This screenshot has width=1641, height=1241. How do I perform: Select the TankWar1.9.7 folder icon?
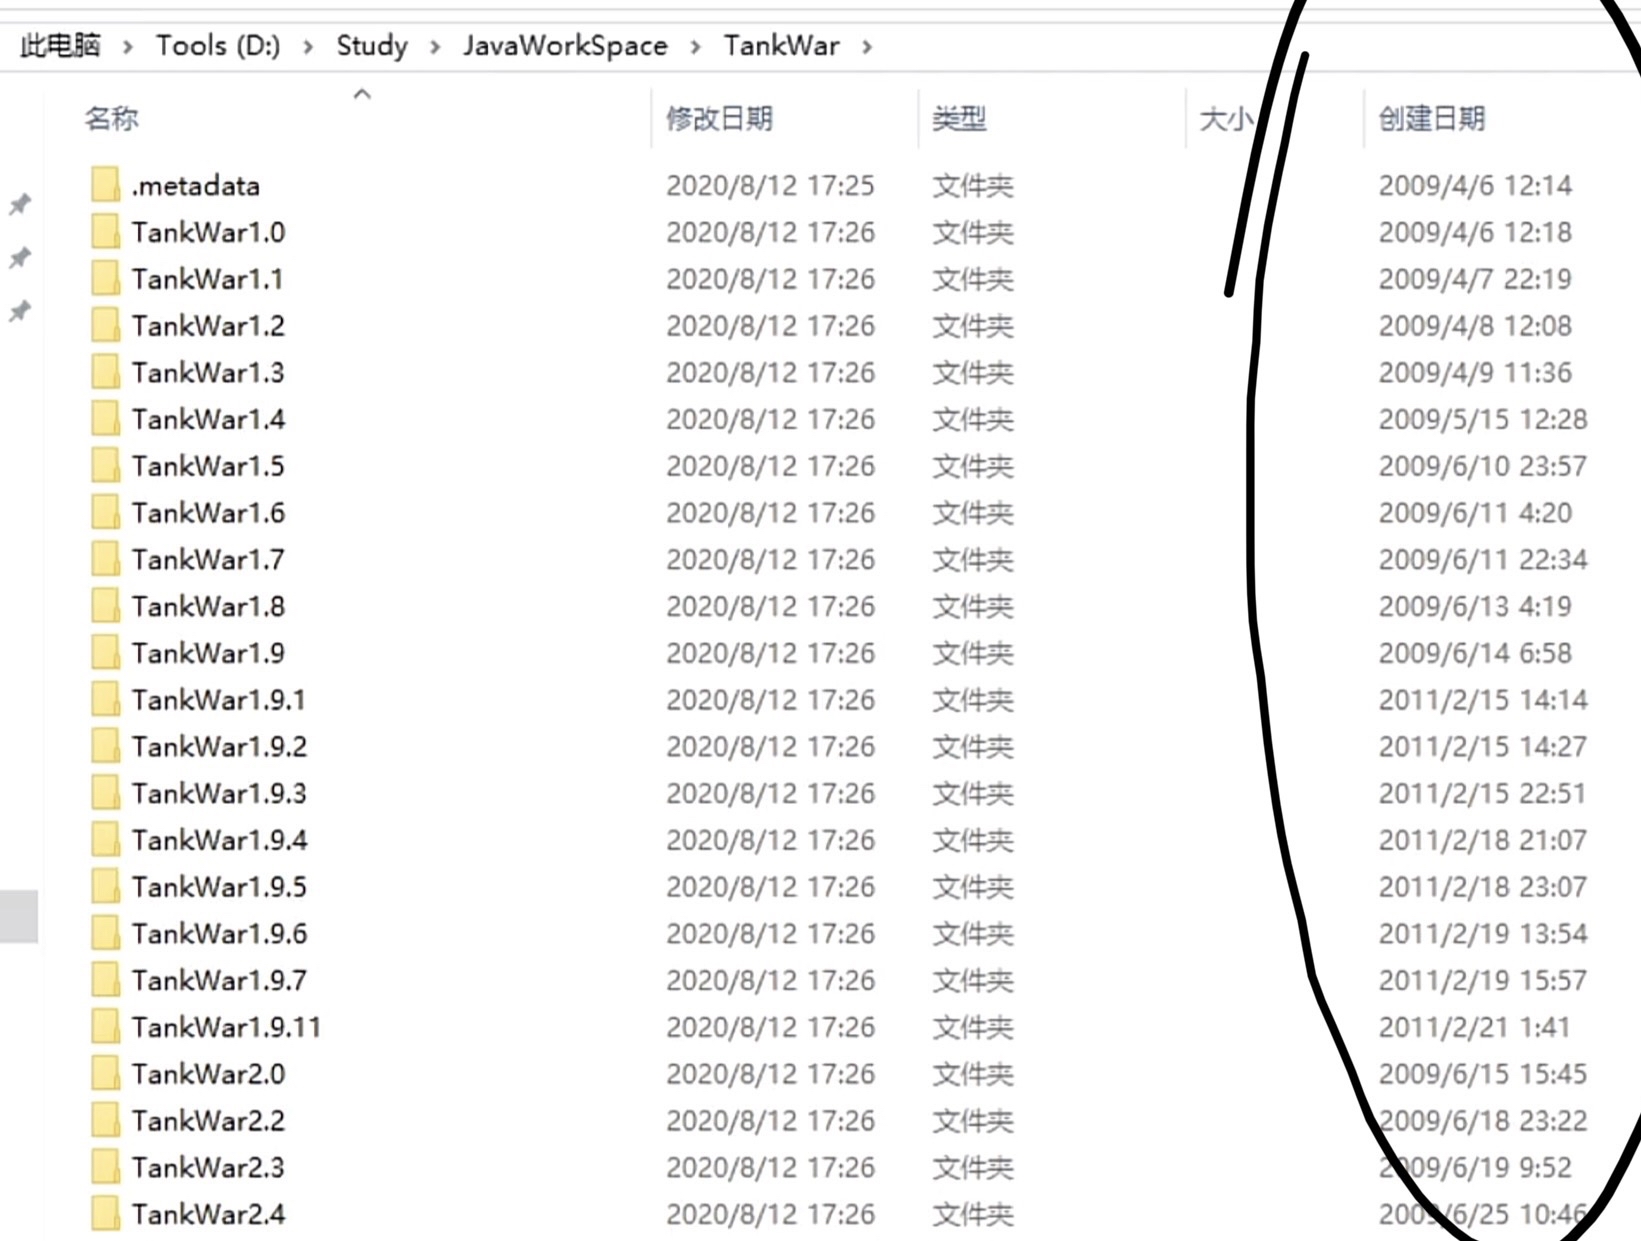point(105,980)
